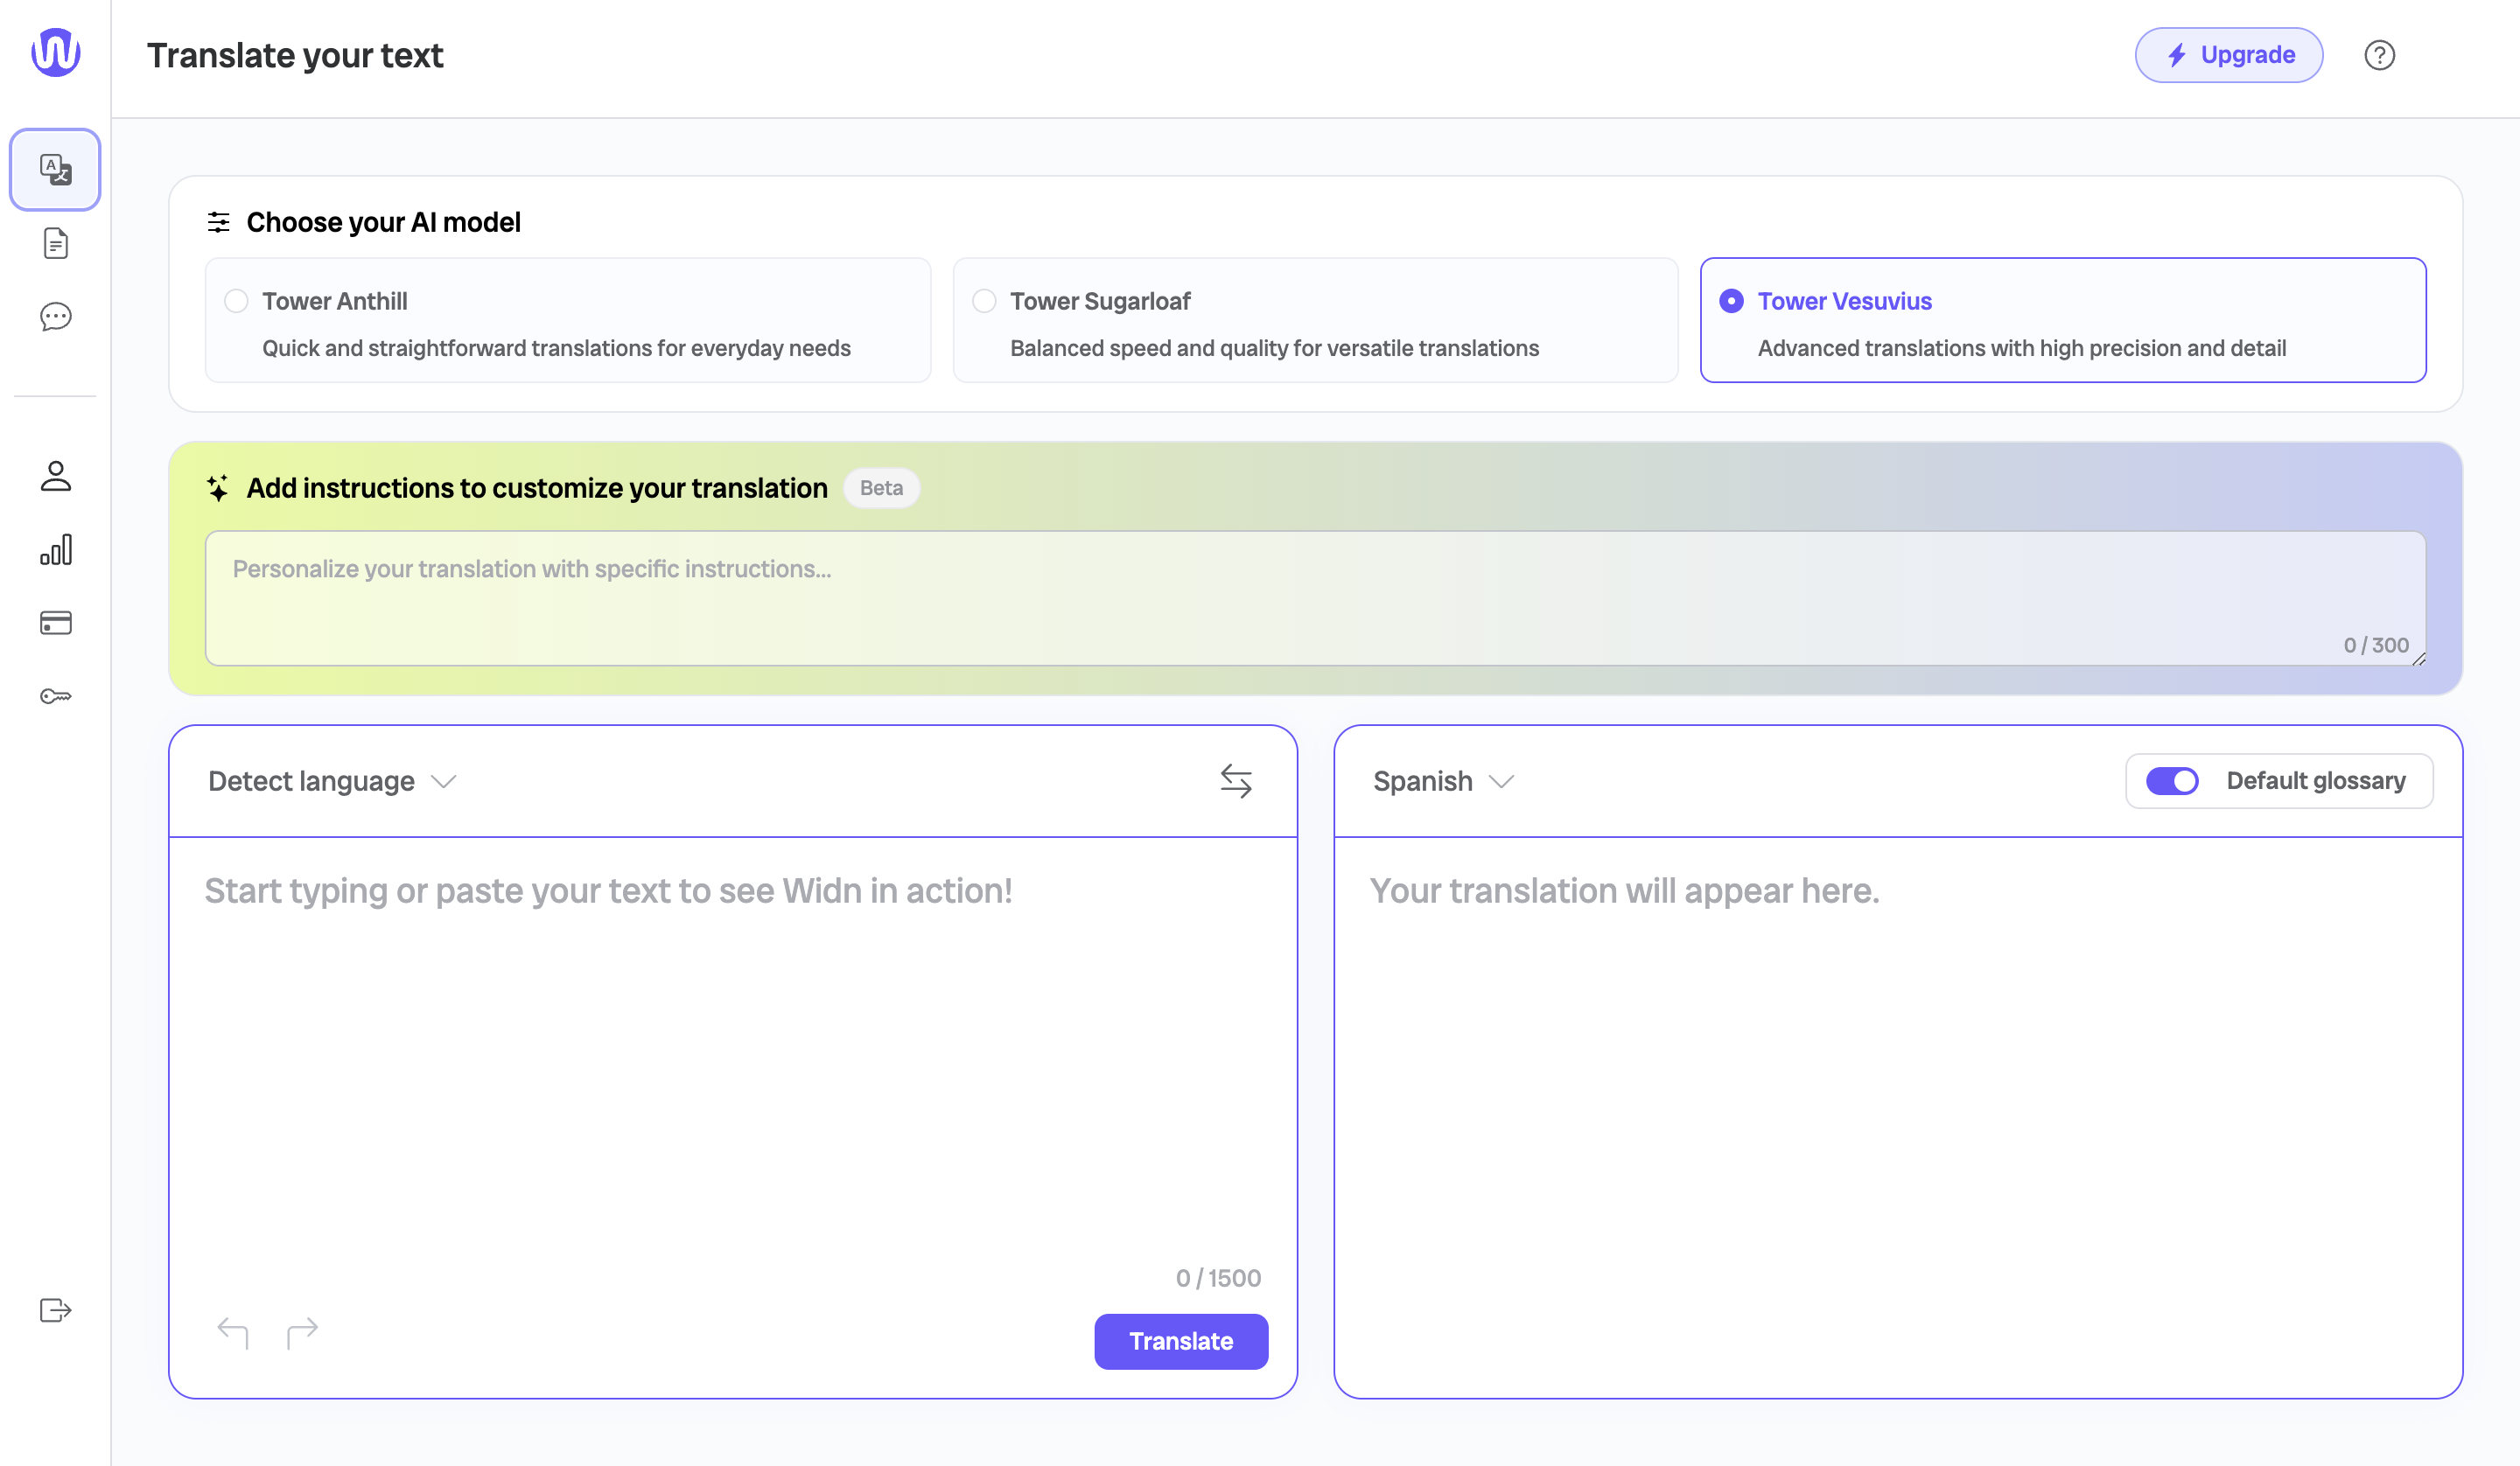Open the chat bubble sidebar icon
This screenshot has height=1466, width=2520.
point(55,317)
